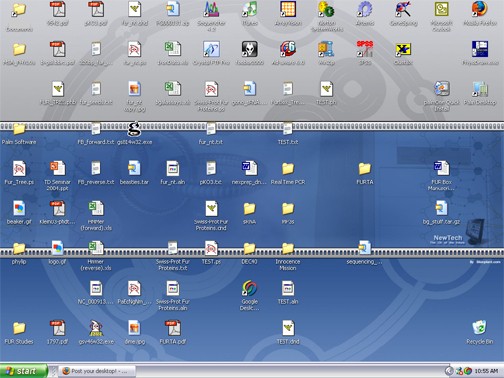Open the Artemis gear icon
Screen dimensions: 504x378
[365, 9]
